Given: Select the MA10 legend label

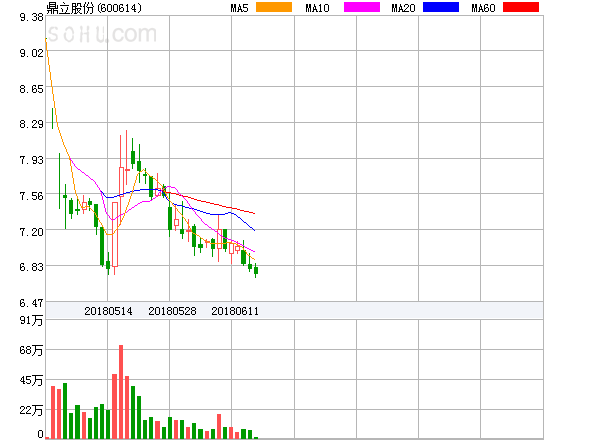Looking at the screenshot, I should (x=317, y=8).
